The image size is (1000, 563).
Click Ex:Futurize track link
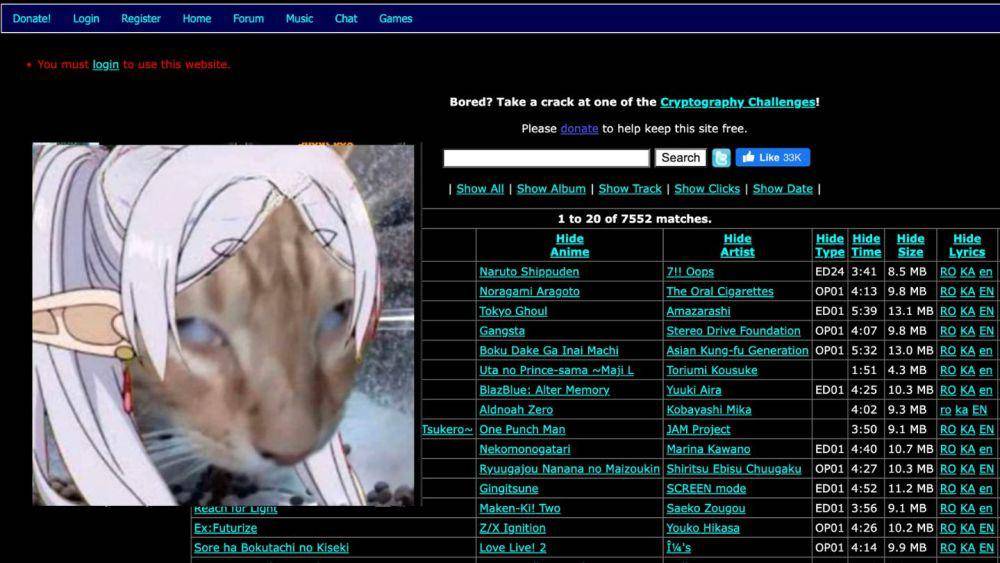pos(226,529)
